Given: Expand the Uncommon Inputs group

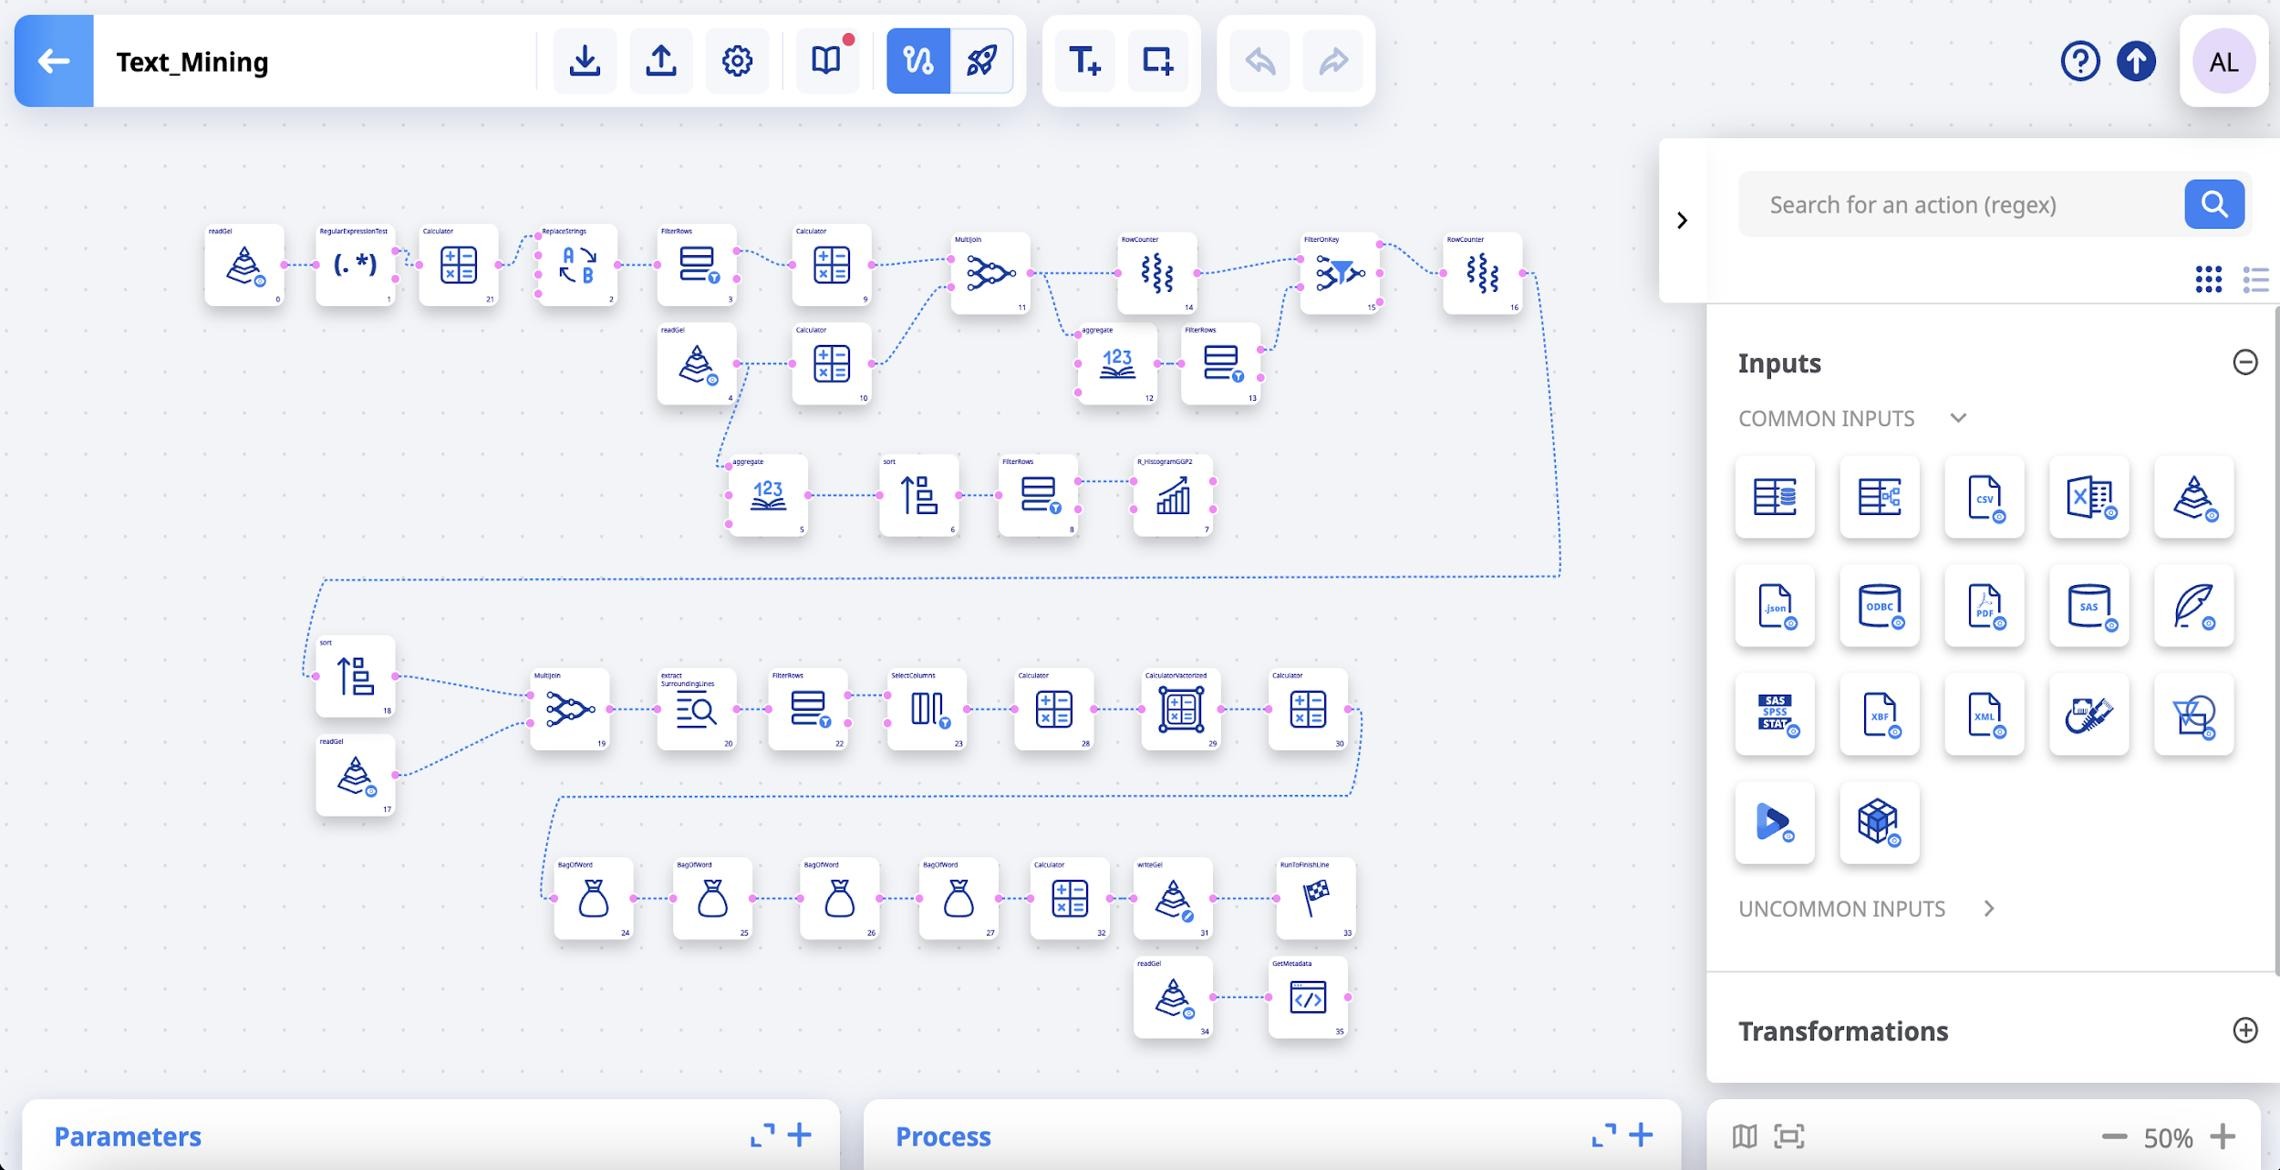Looking at the screenshot, I should [1988, 908].
